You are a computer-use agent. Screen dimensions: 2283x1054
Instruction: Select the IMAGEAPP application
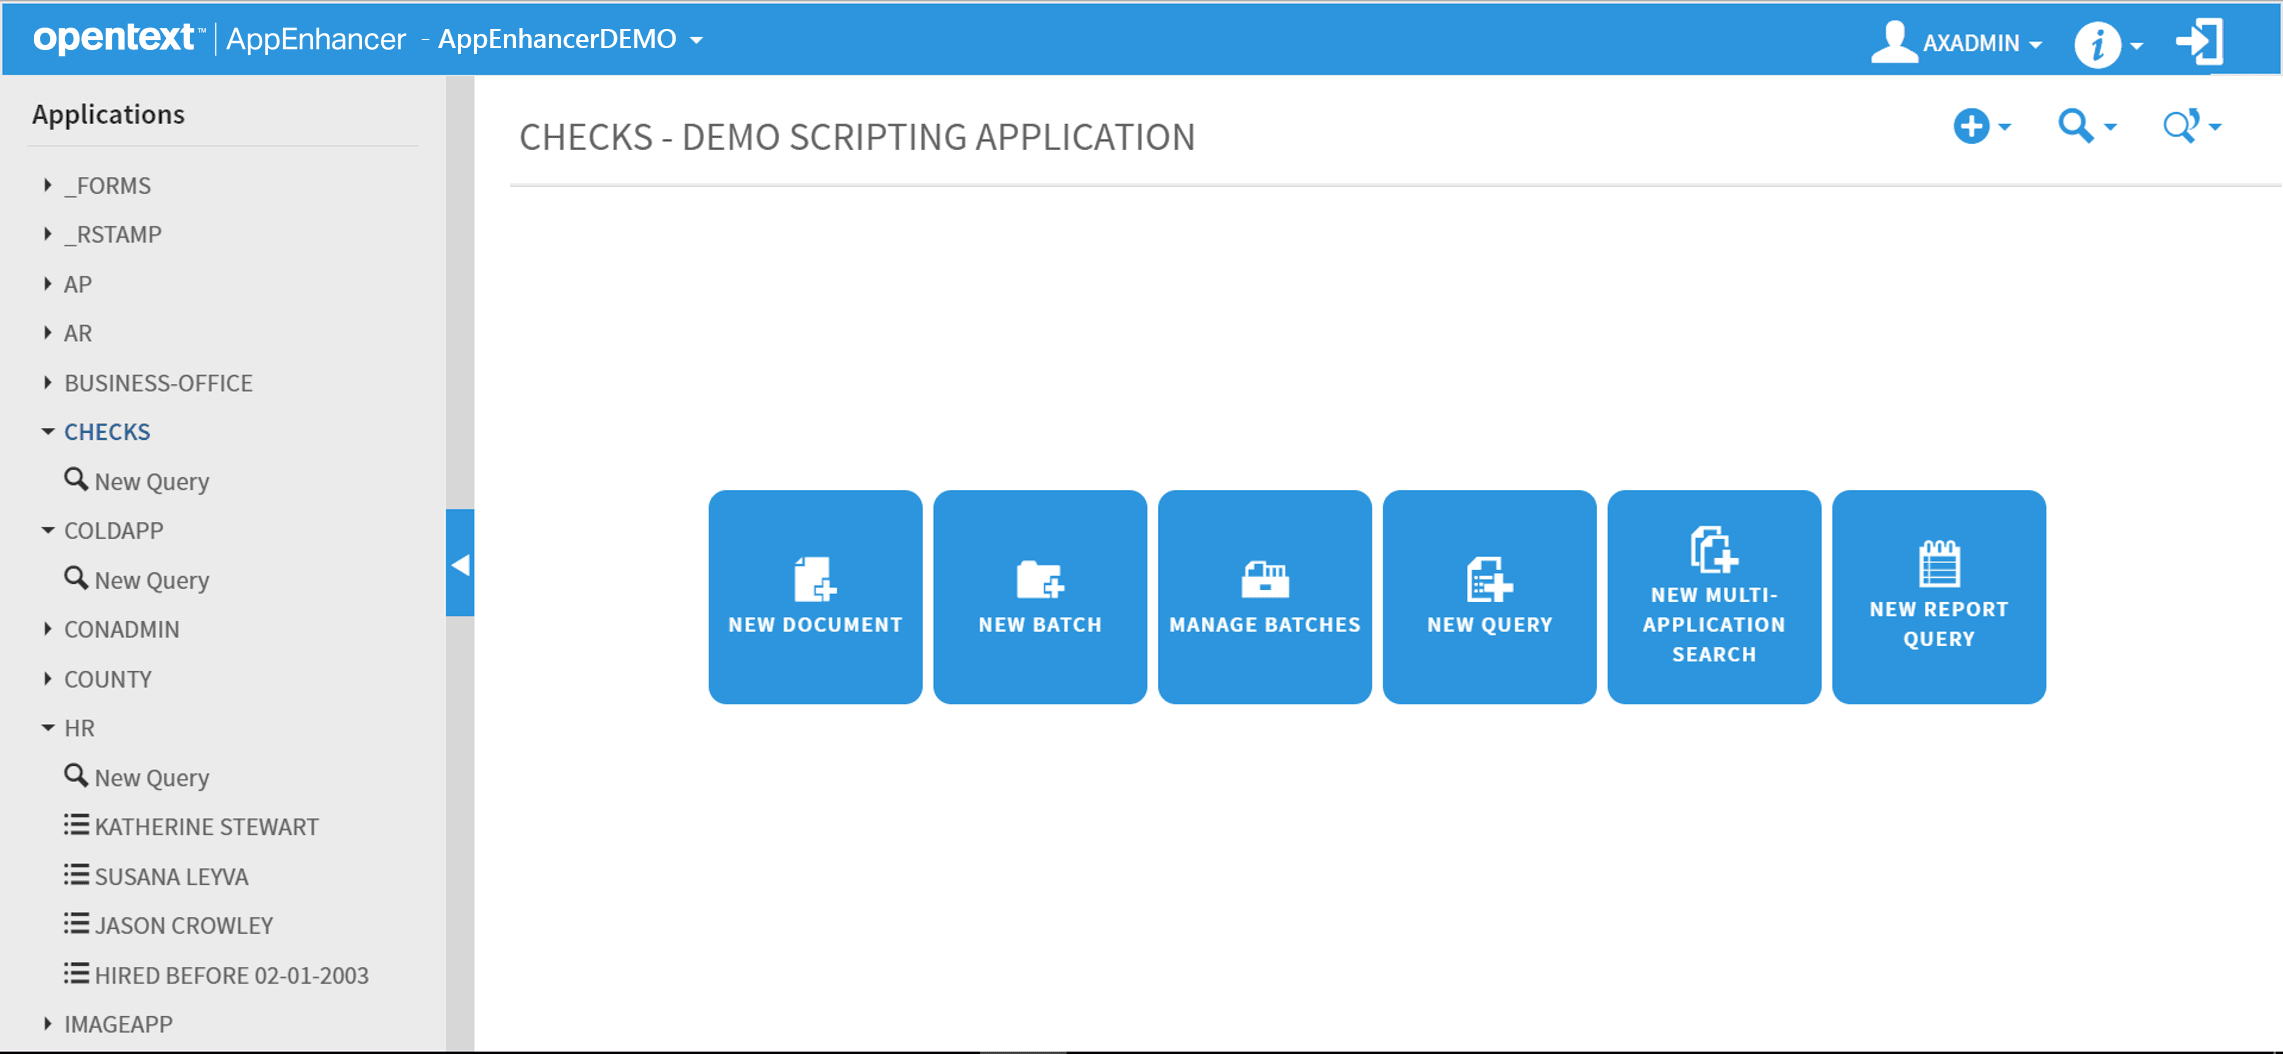pyautogui.click(x=118, y=1023)
